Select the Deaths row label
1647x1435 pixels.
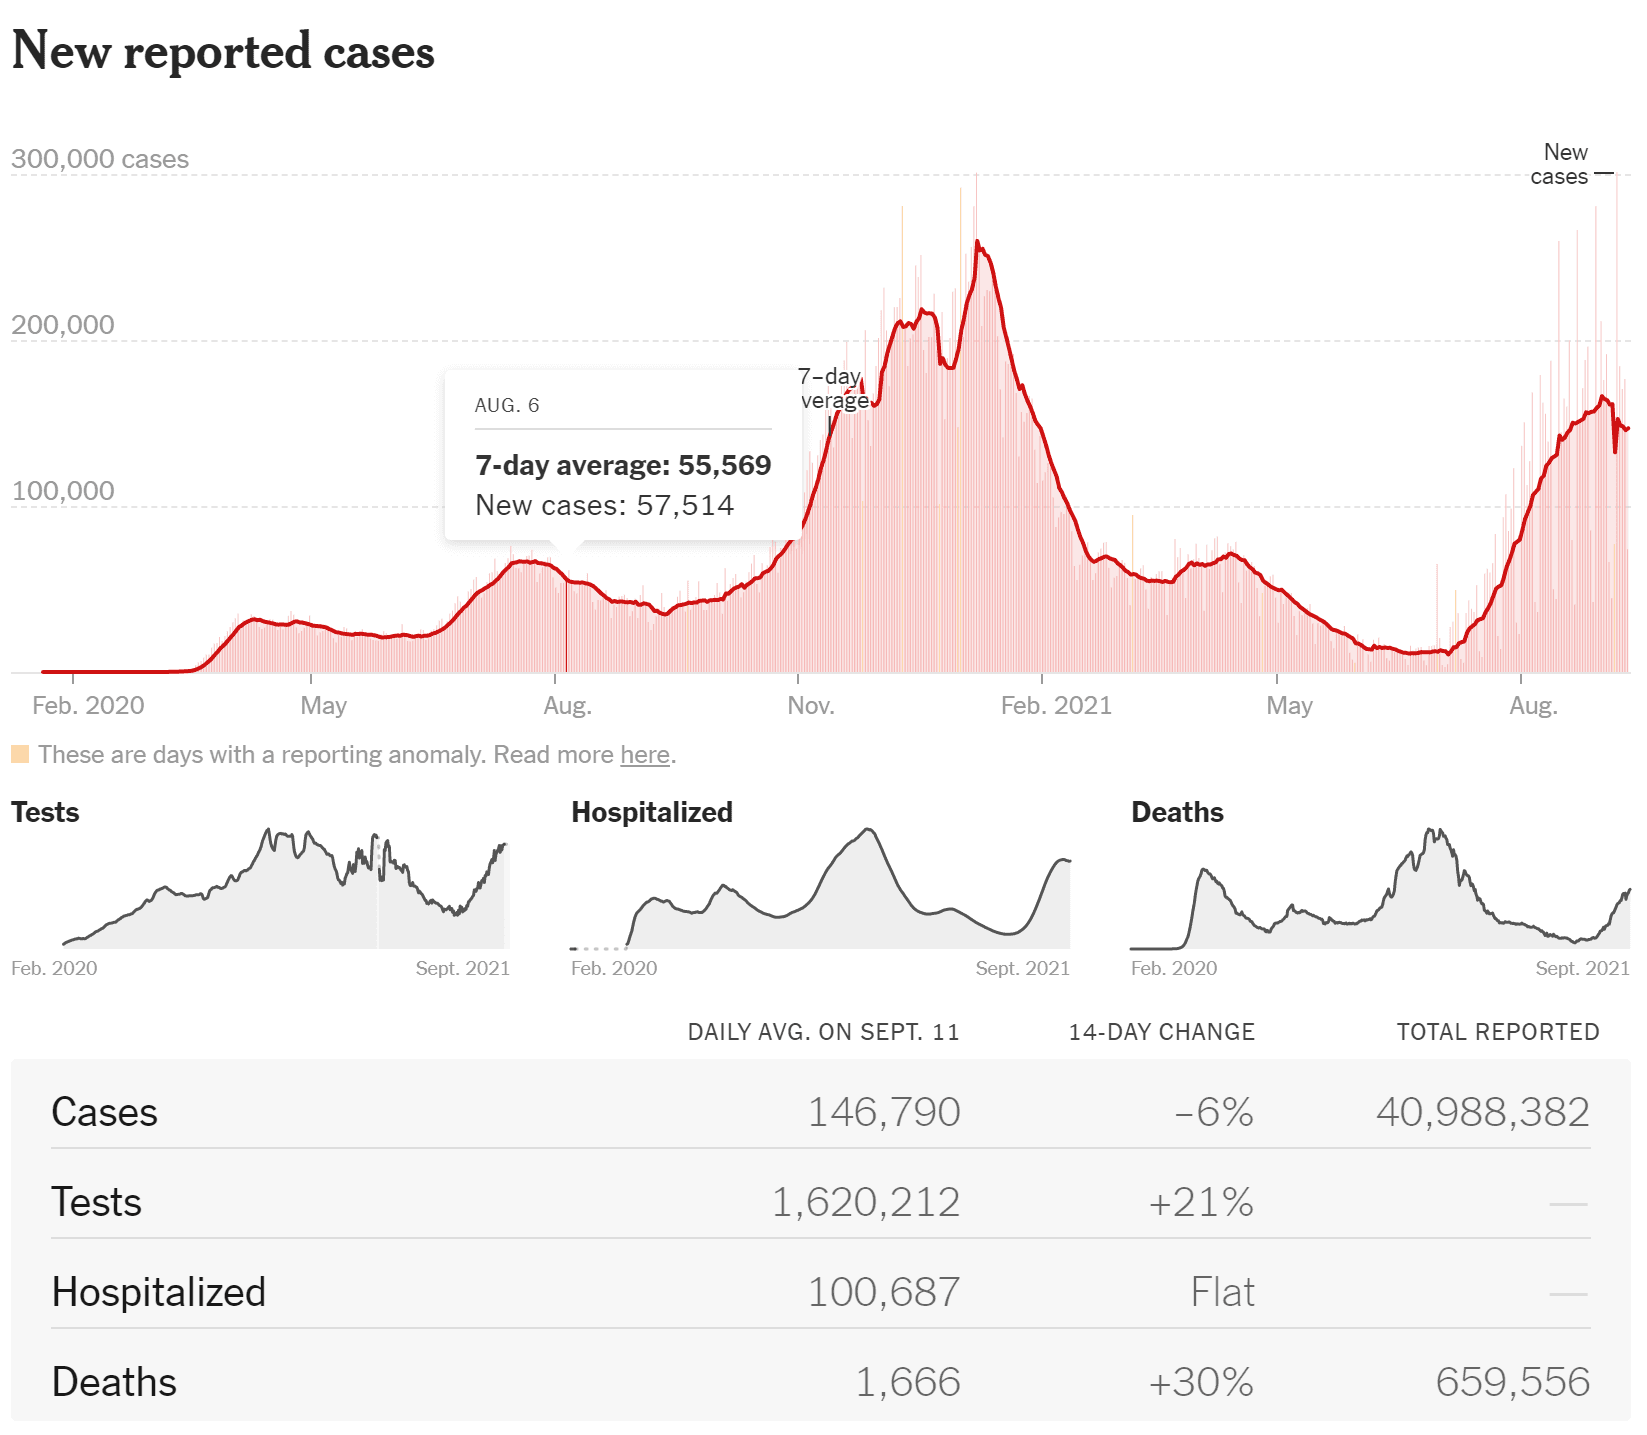pyautogui.click(x=114, y=1382)
